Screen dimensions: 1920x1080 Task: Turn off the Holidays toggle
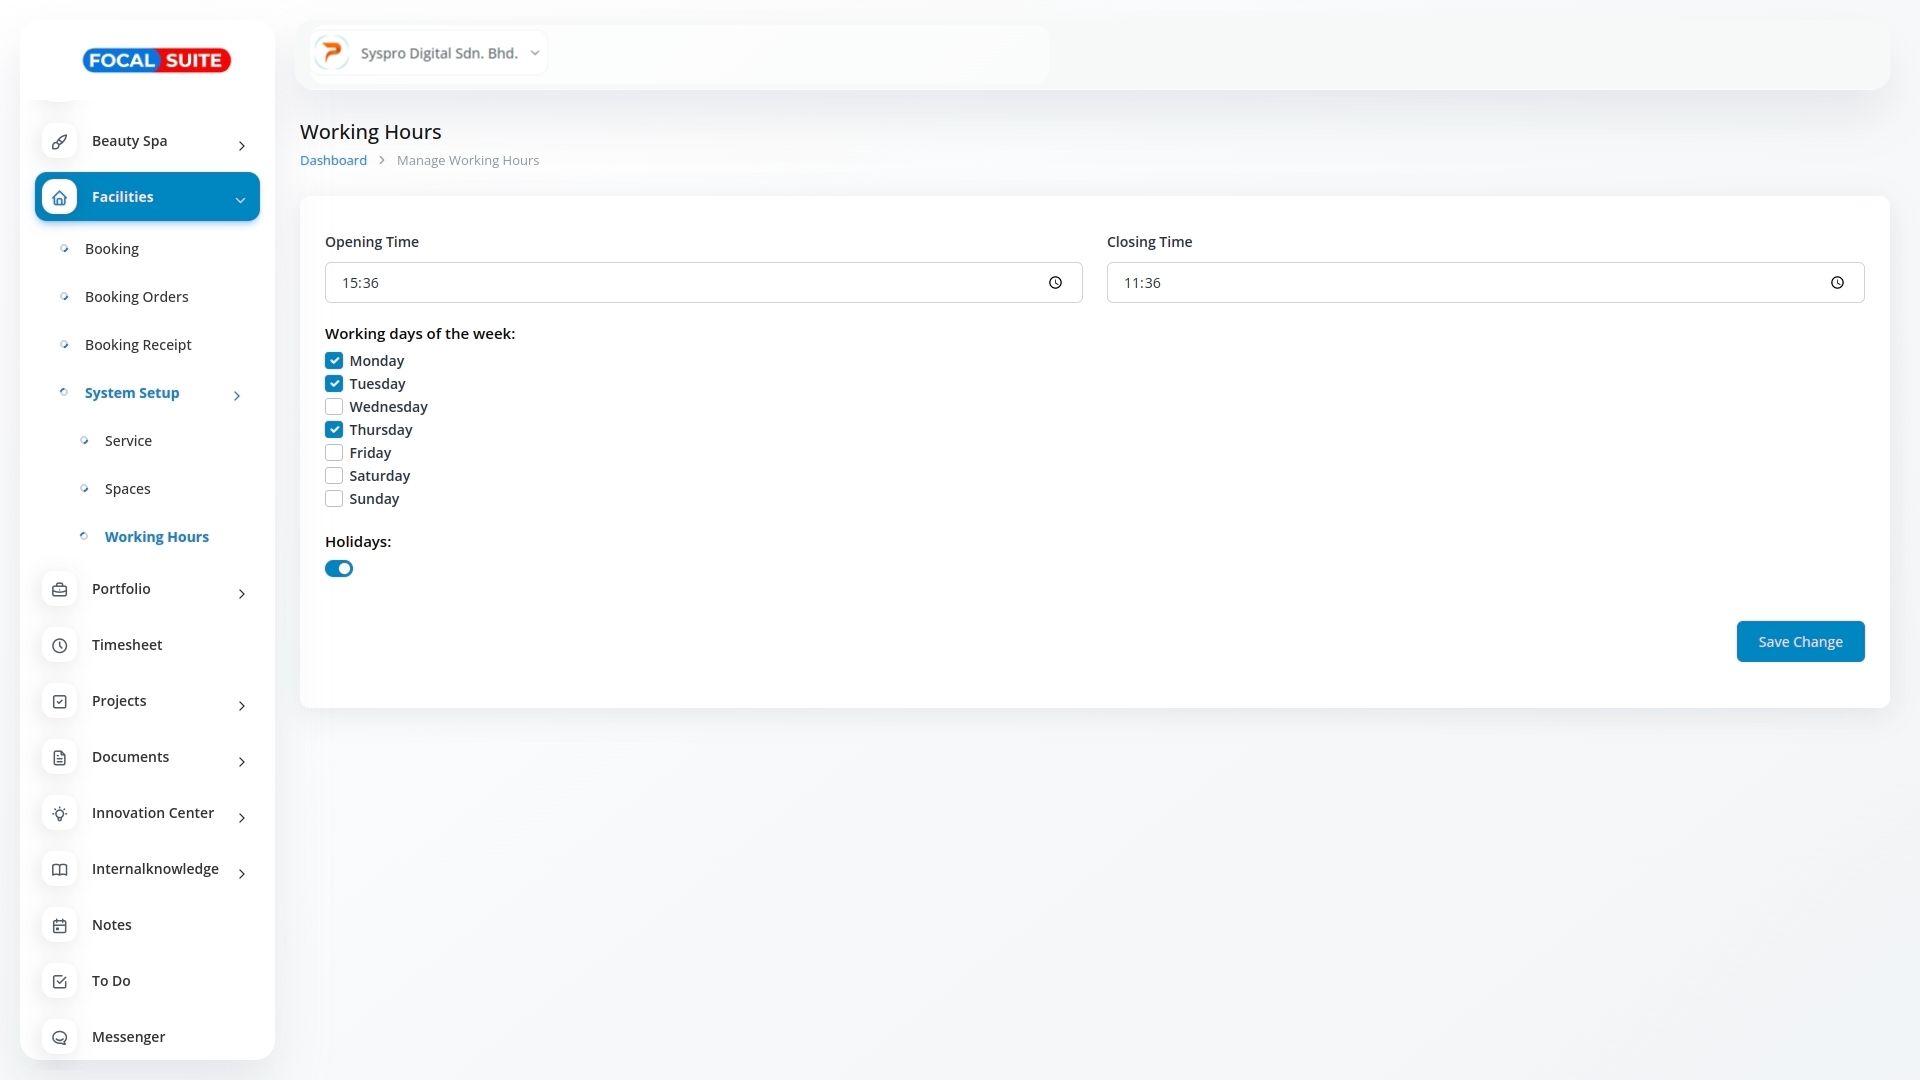click(x=339, y=569)
